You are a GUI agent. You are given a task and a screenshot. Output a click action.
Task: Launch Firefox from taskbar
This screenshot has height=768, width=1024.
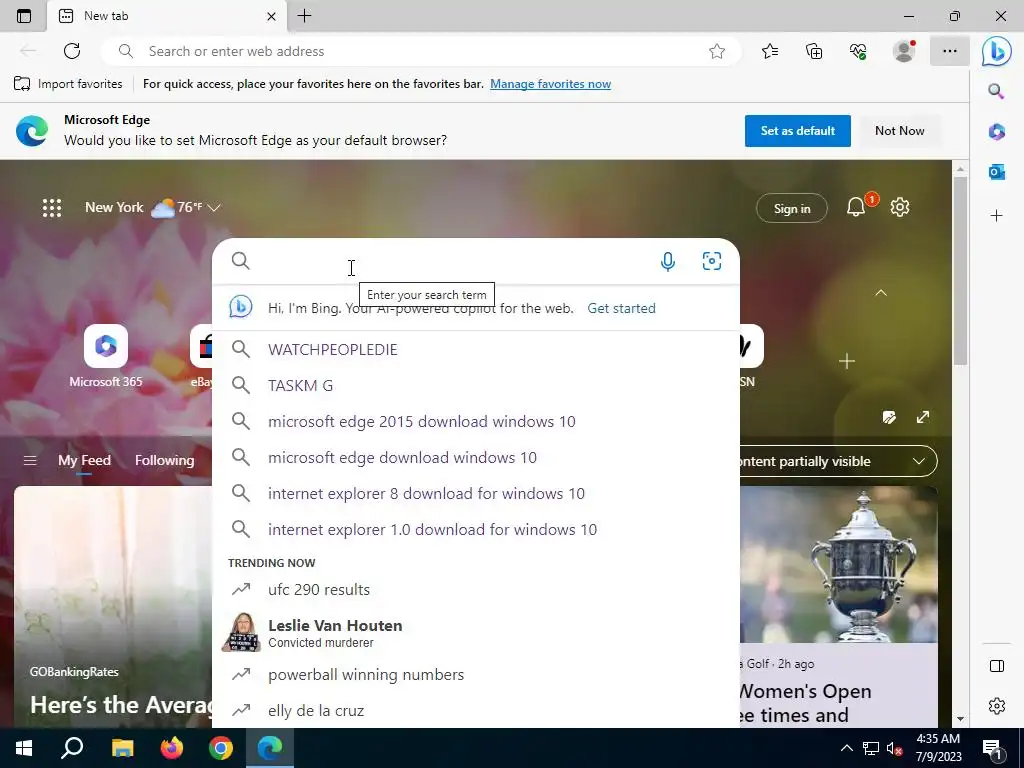[x=172, y=748]
